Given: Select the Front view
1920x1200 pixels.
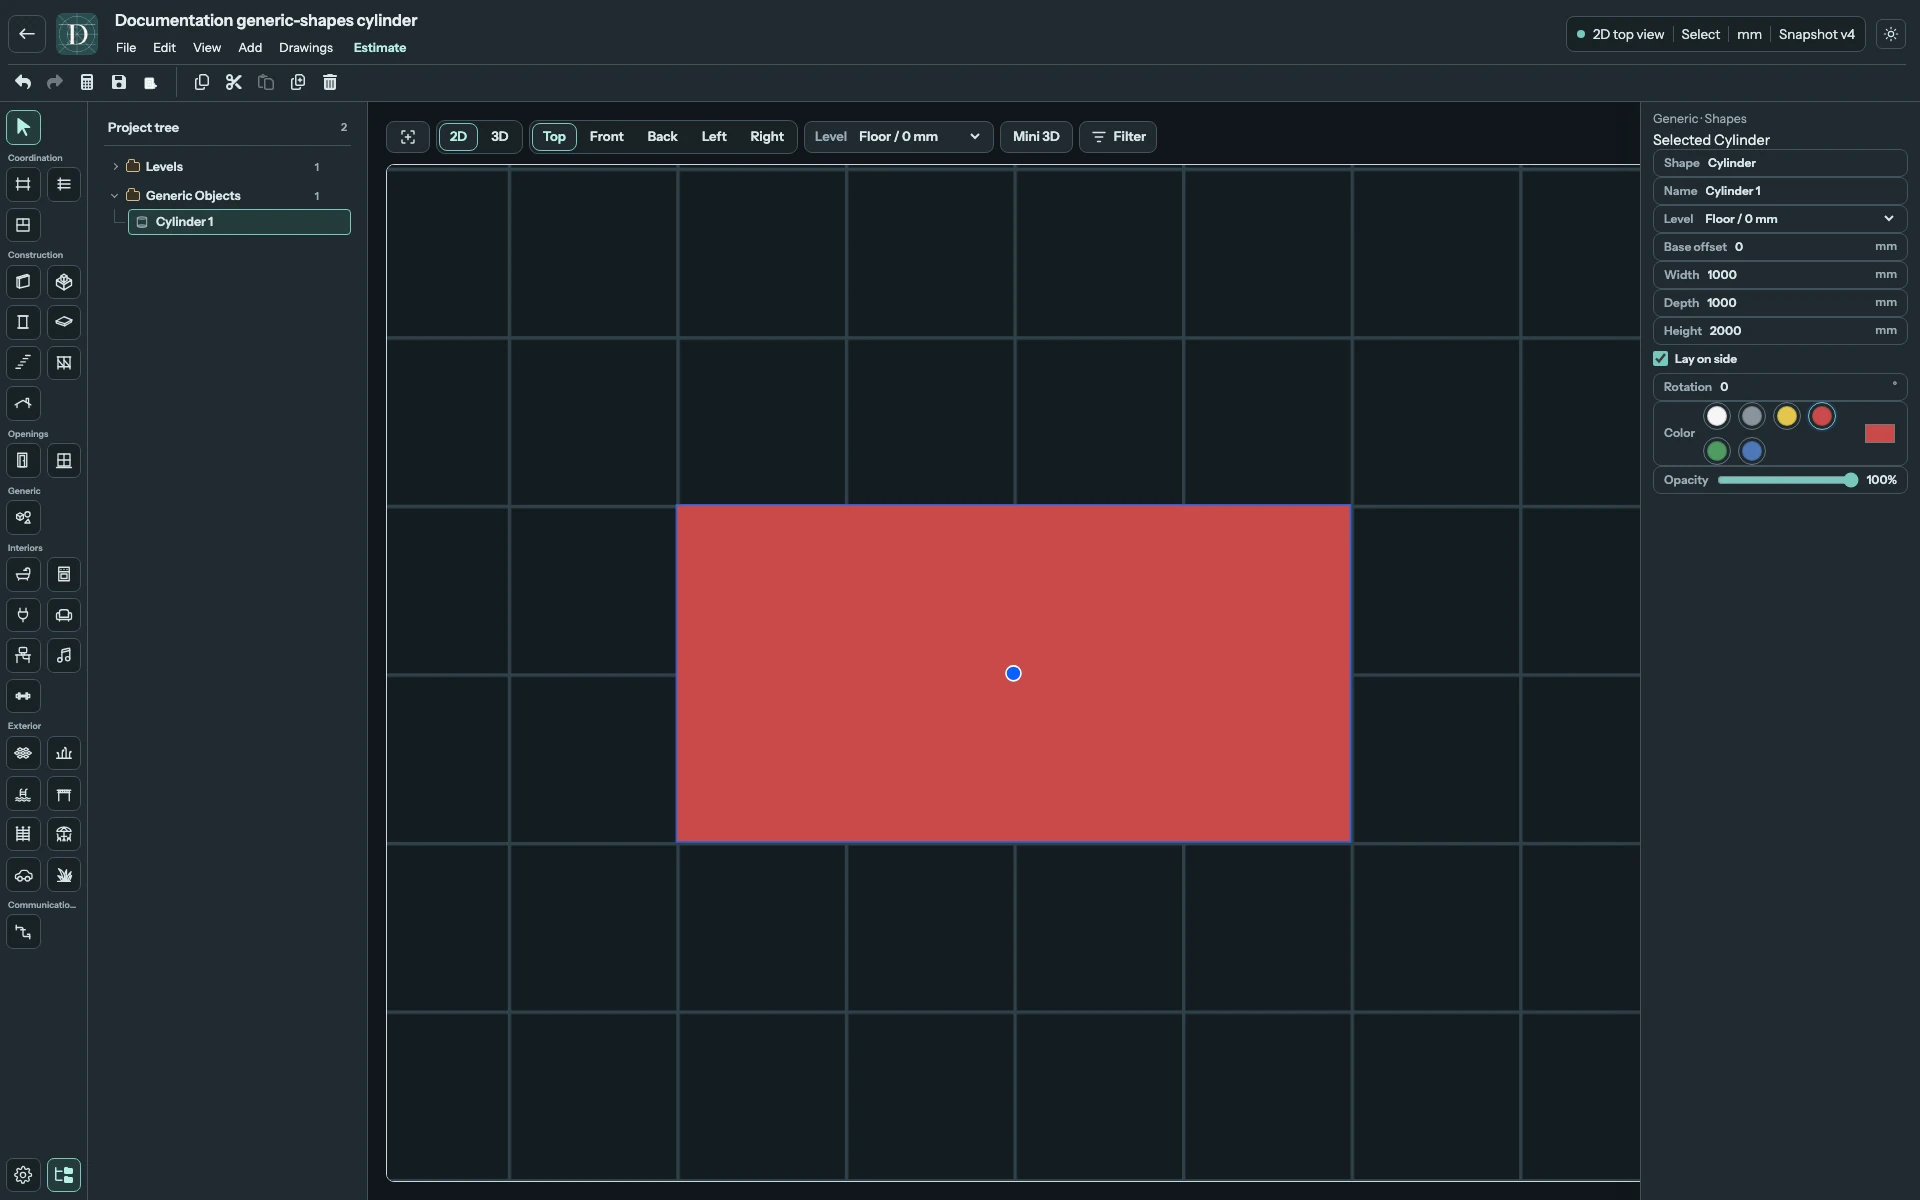Looking at the screenshot, I should [607, 137].
